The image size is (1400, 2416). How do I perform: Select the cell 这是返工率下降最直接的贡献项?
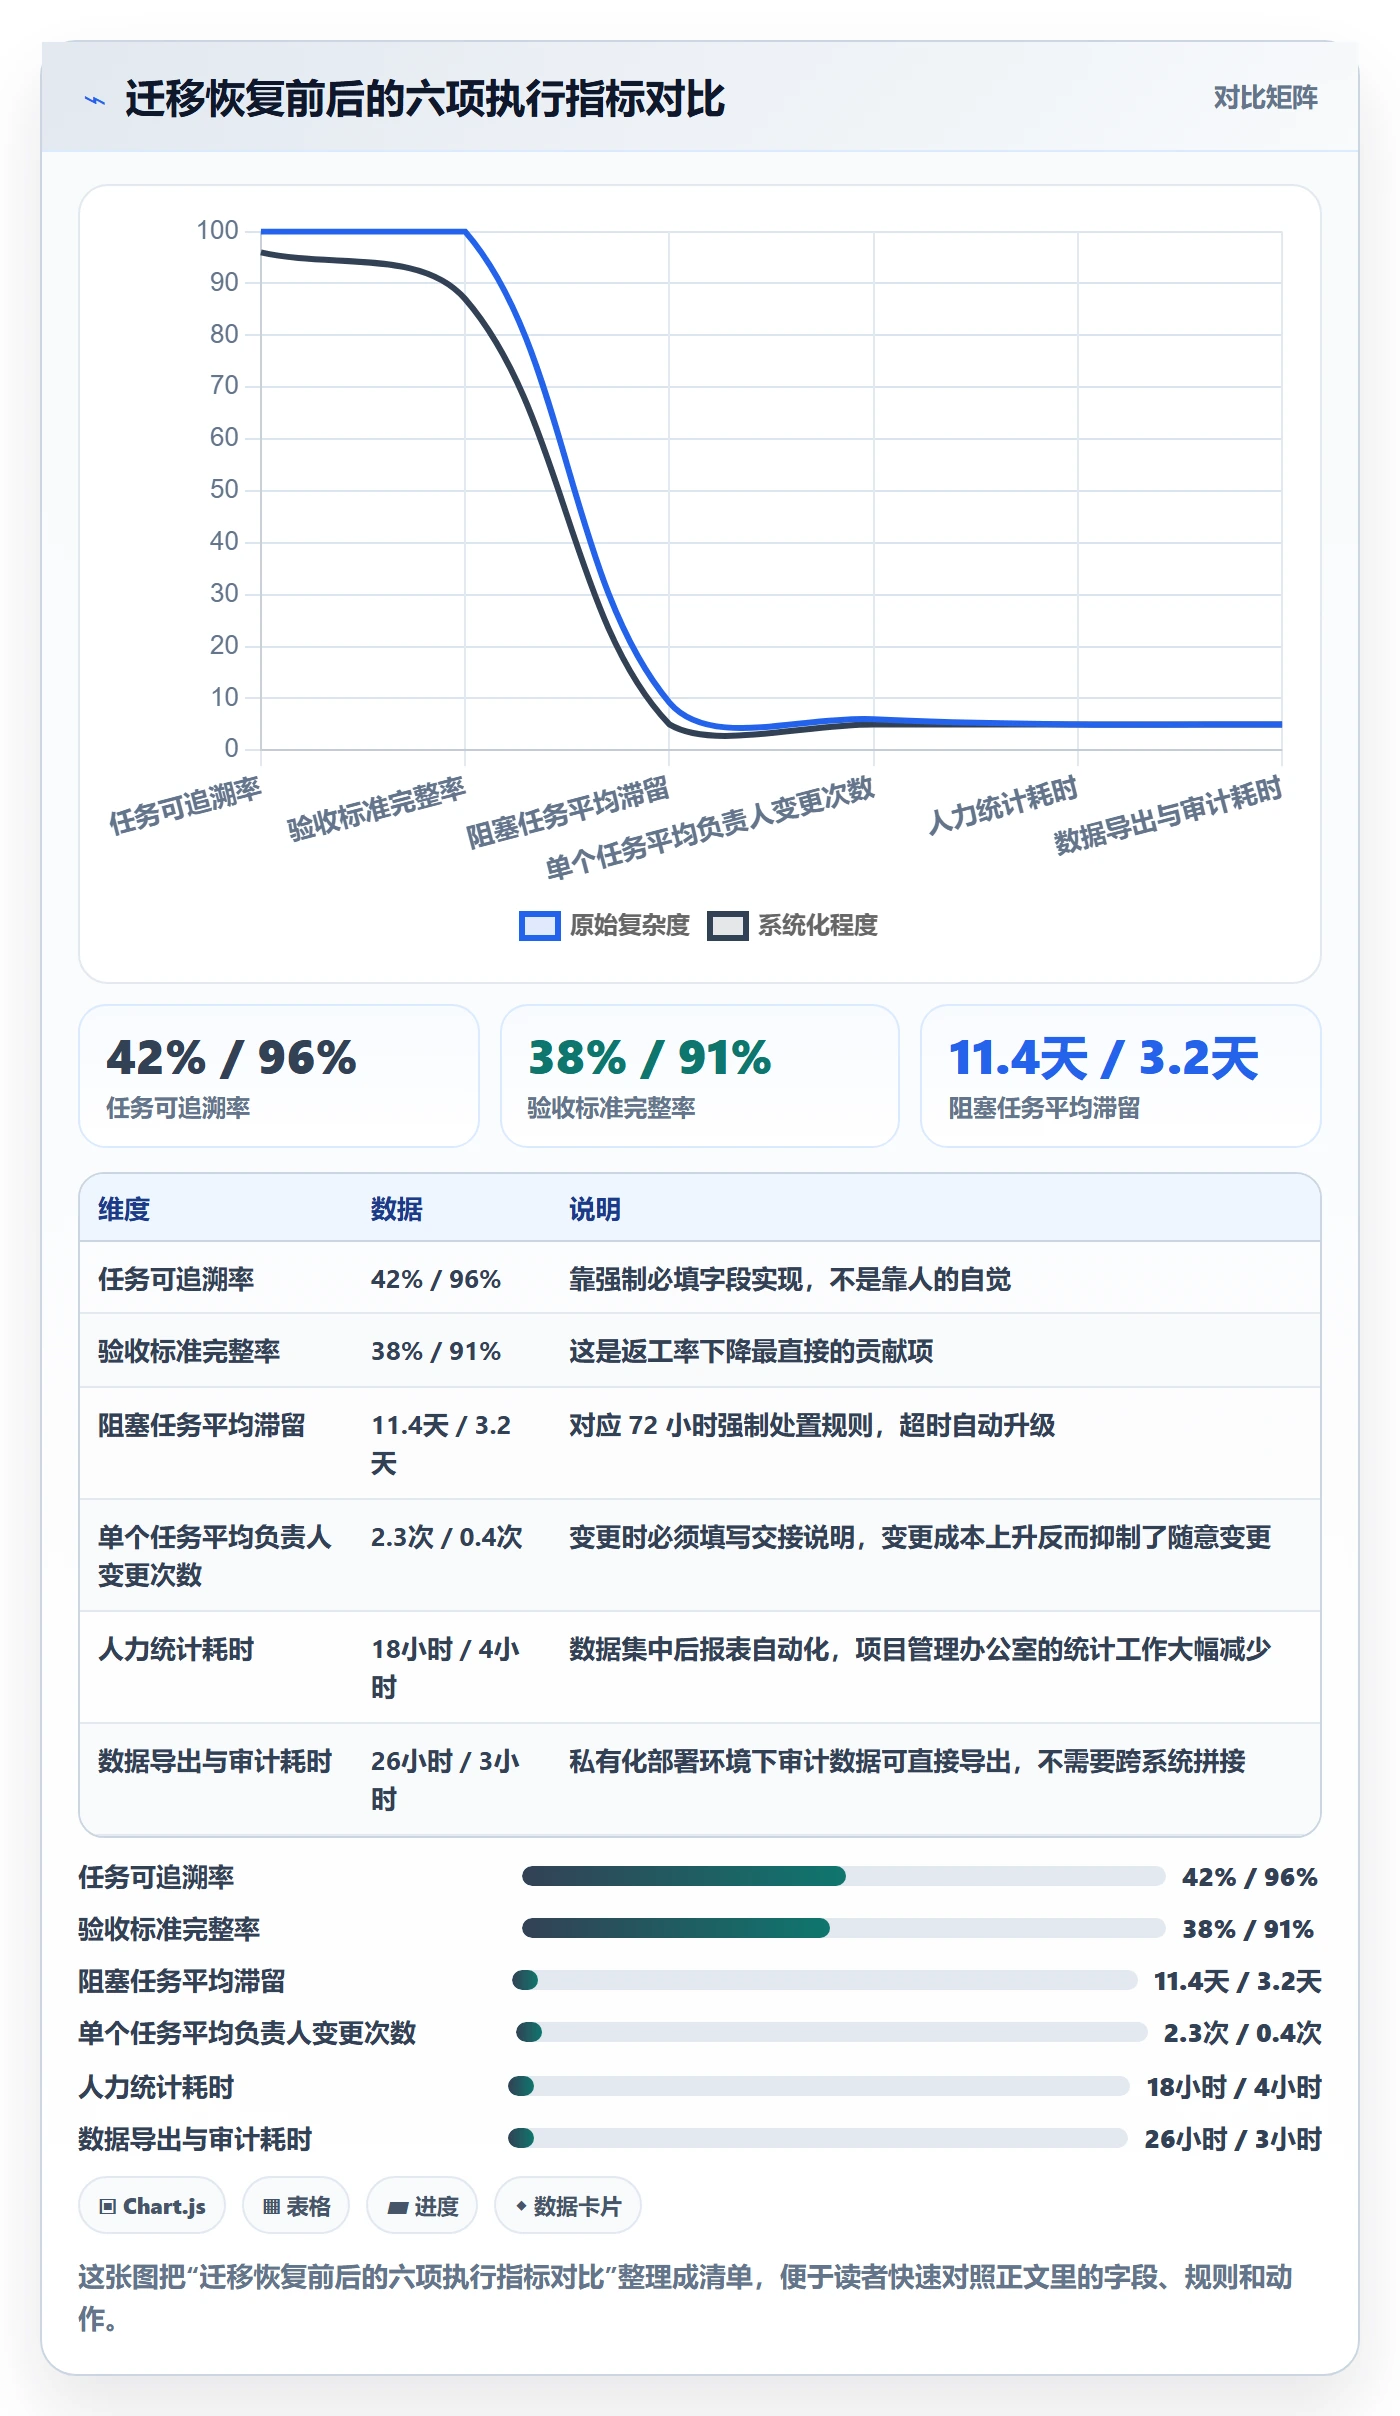click(x=751, y=1351)
